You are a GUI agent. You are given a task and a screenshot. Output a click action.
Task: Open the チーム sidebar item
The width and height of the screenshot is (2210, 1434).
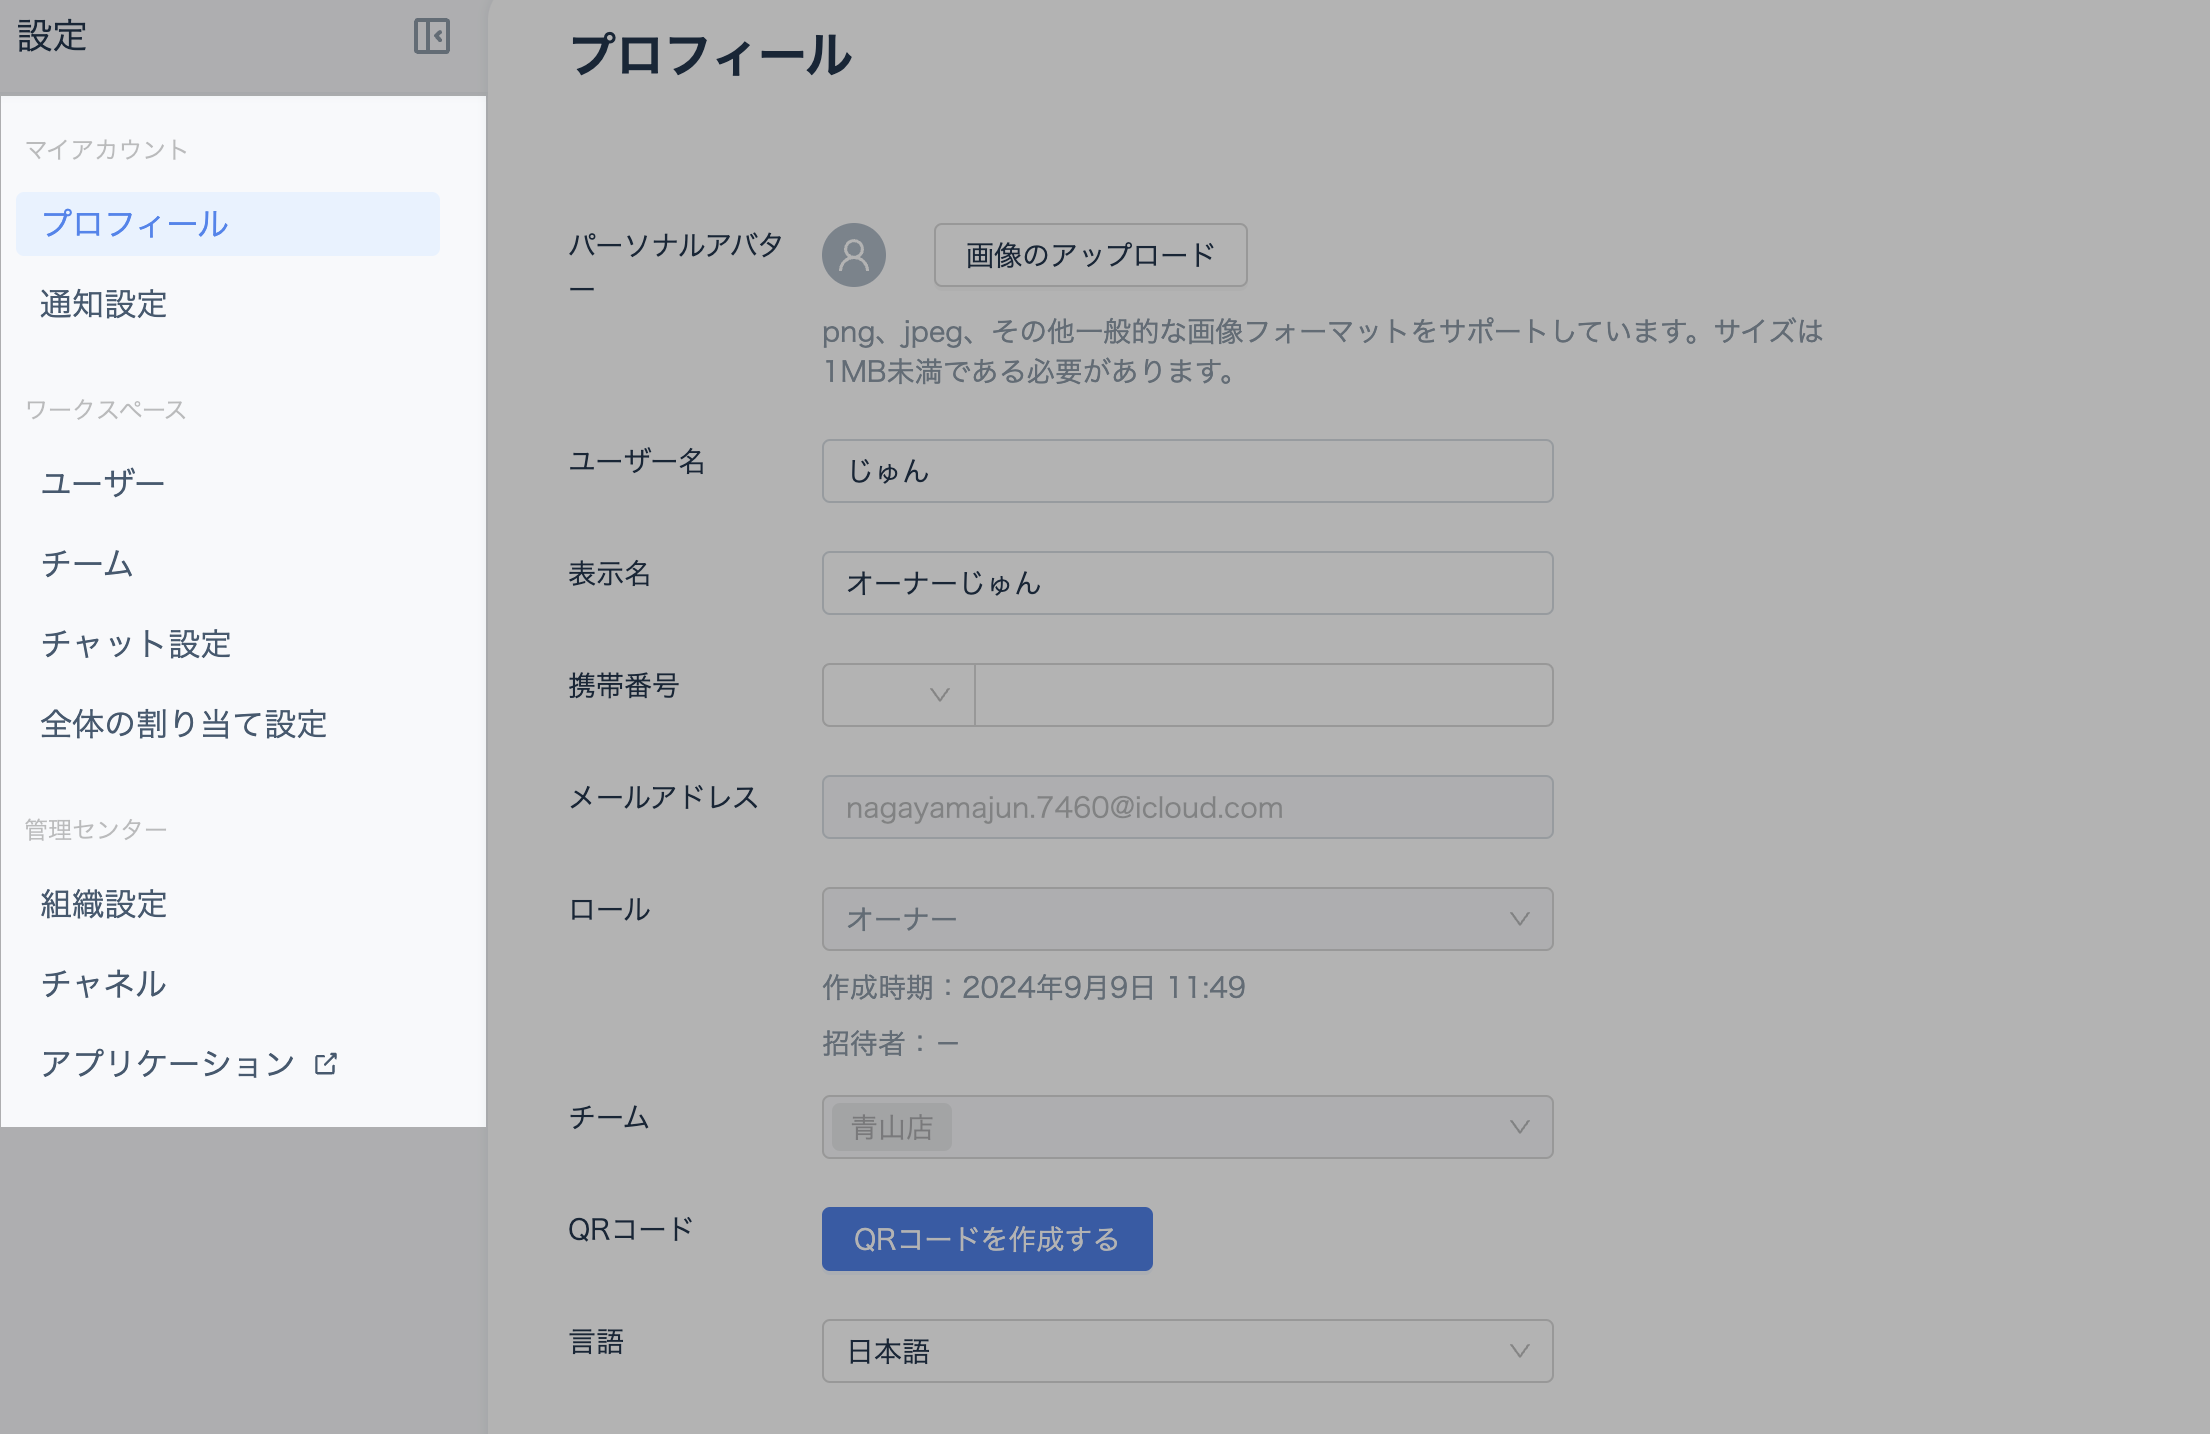(87, 564)
